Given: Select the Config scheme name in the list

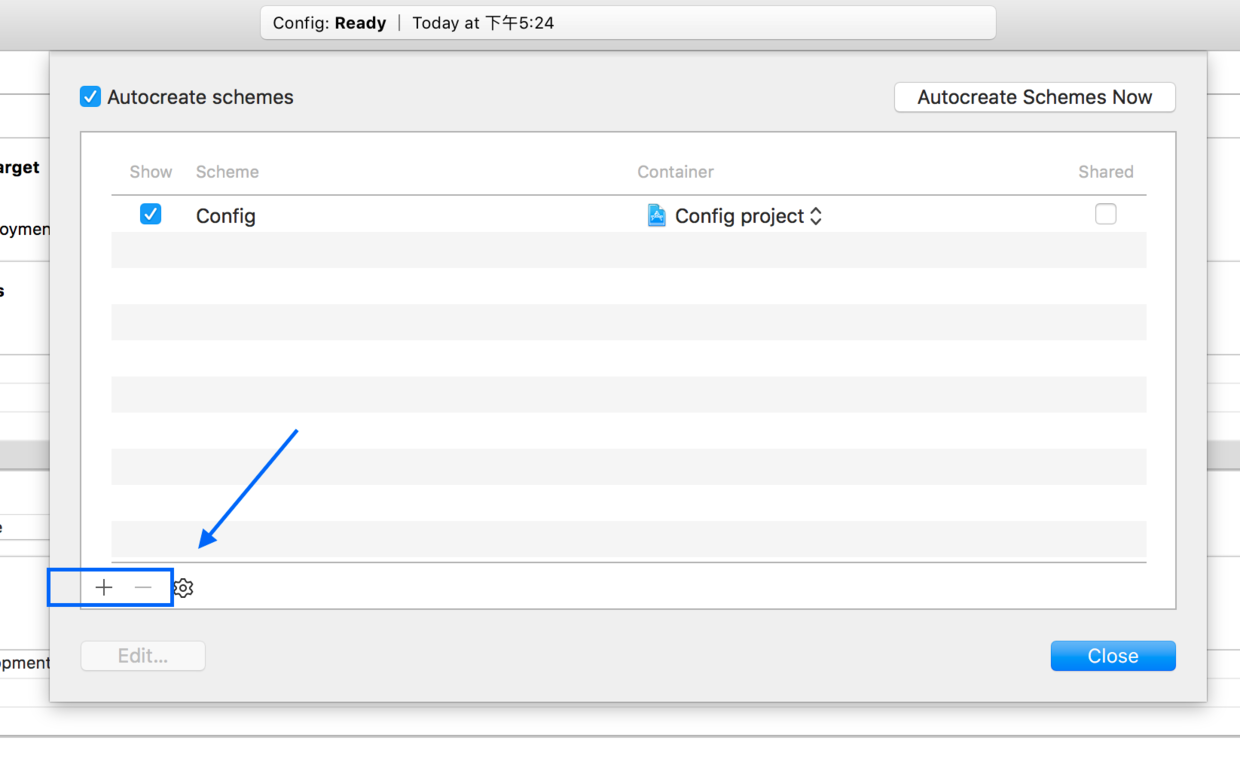Looking at the screenshot, I should click(x=226, y=216).
